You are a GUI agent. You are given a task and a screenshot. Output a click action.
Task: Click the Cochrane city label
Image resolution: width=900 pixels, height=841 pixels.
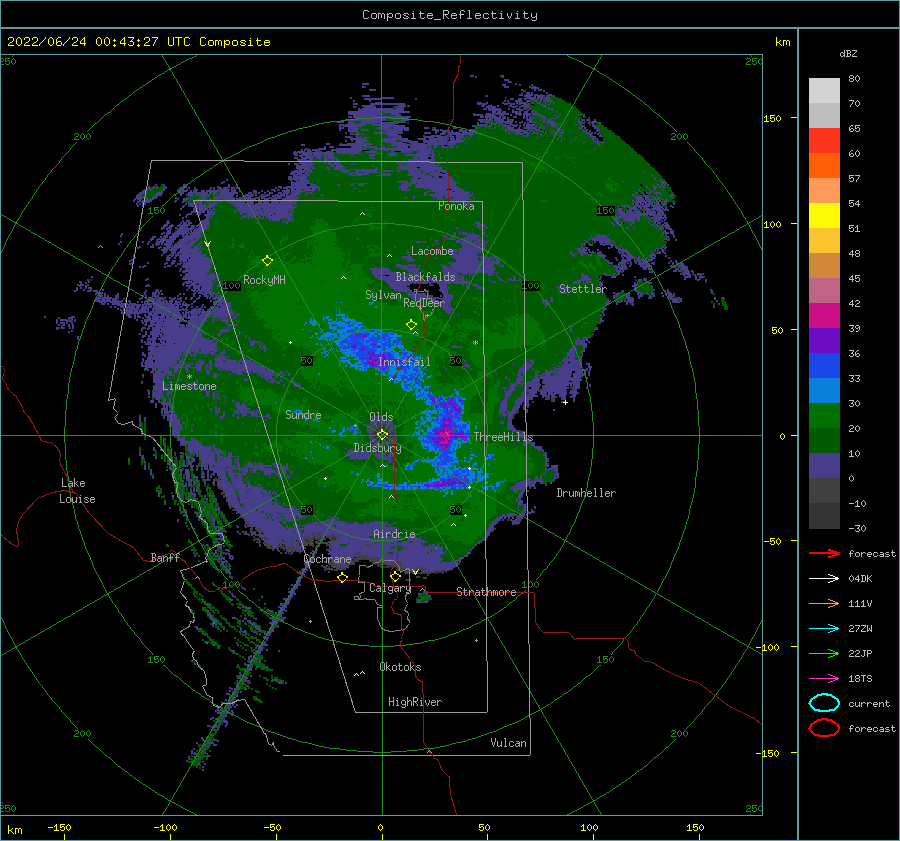(x=327, y=559)
